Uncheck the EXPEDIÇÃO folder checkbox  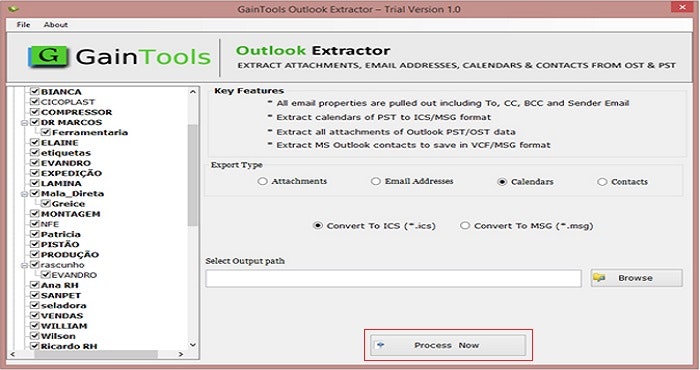click(x=35, y=173)
